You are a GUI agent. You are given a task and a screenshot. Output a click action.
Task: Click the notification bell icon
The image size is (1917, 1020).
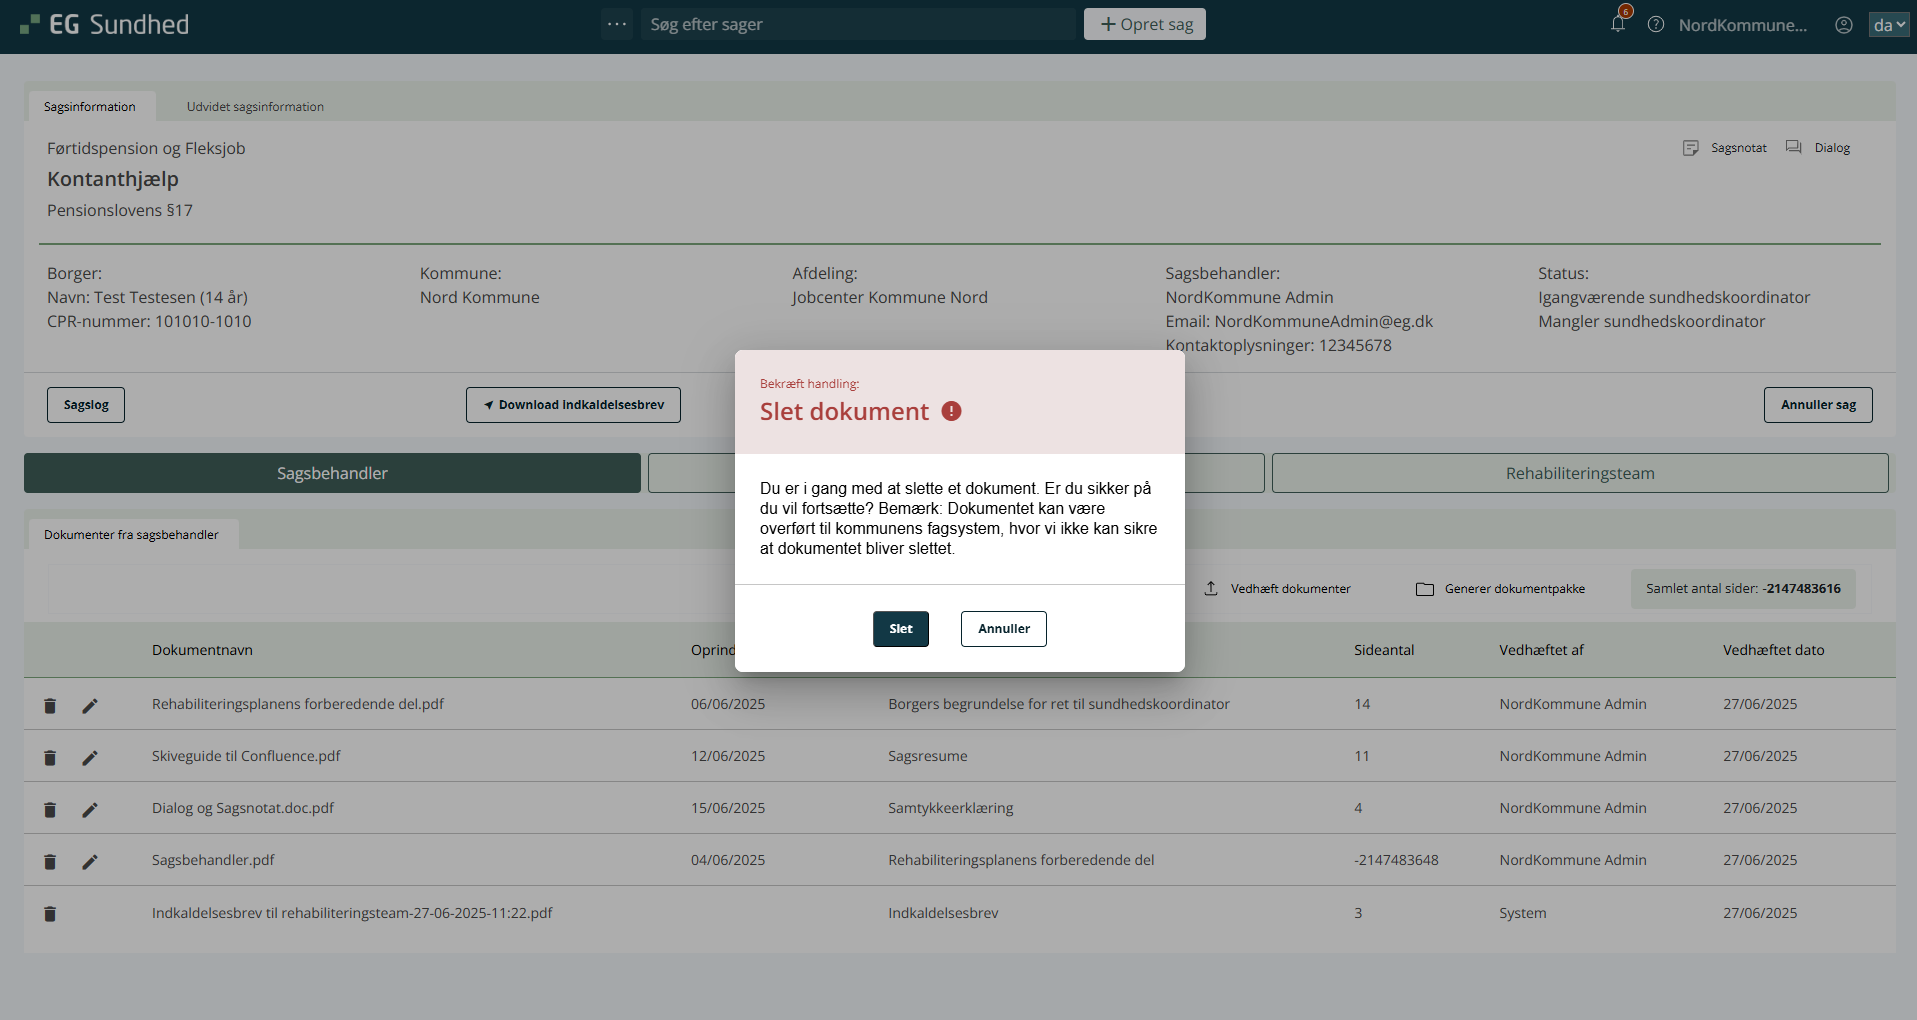point(1617,24)
